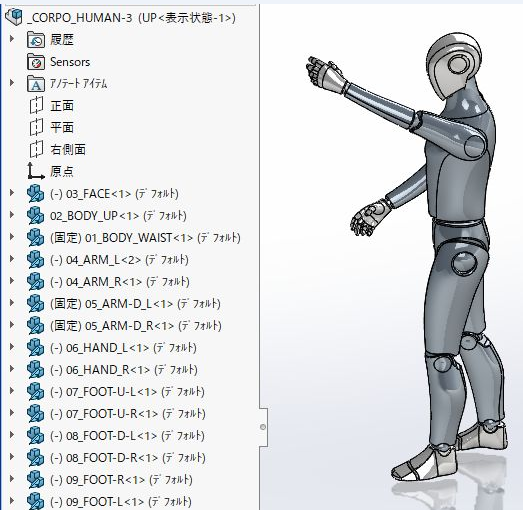The image size is (523, 510).
Task: Select the (-) 03_FACE<1> row text
Action: click(114, 194)
